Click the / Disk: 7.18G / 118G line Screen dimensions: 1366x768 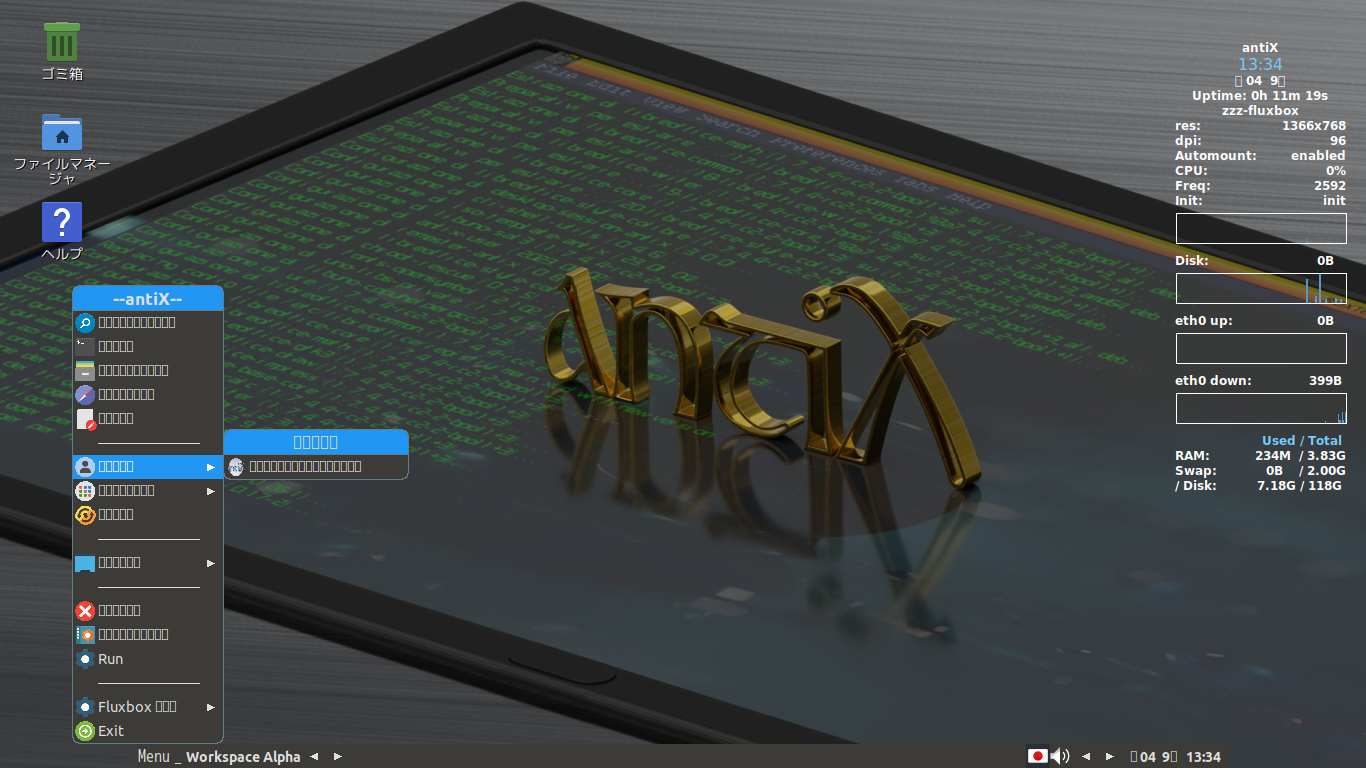click(x=1259, y=486)
